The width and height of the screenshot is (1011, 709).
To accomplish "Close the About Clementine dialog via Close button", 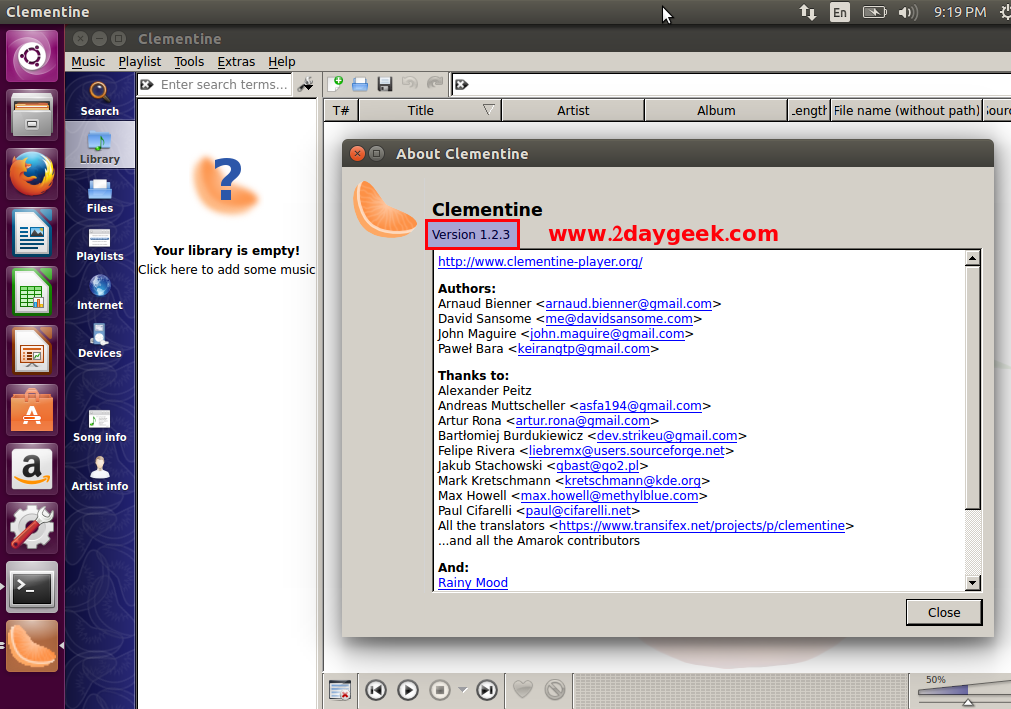I will [944, 612].
